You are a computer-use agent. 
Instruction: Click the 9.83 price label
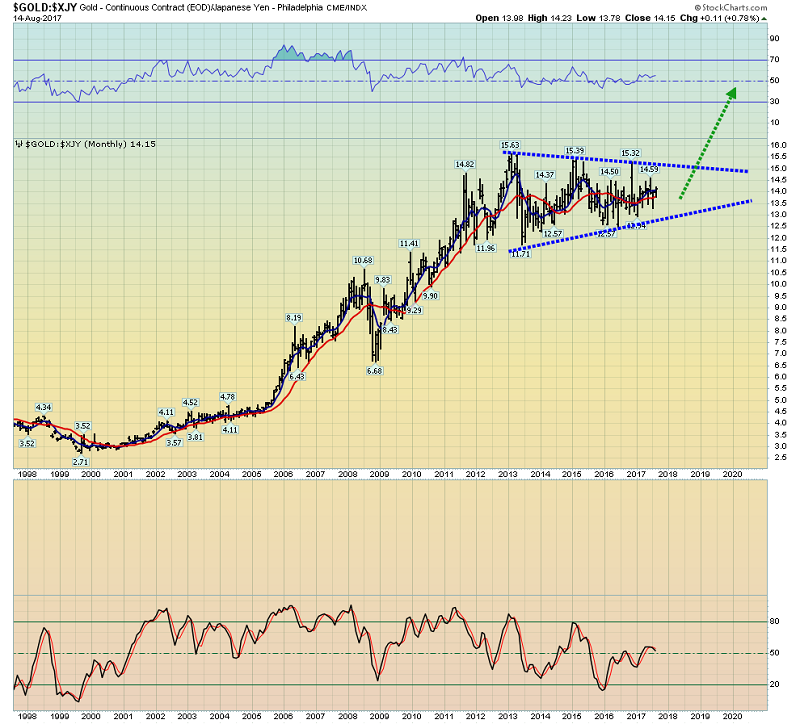(383, 280)
